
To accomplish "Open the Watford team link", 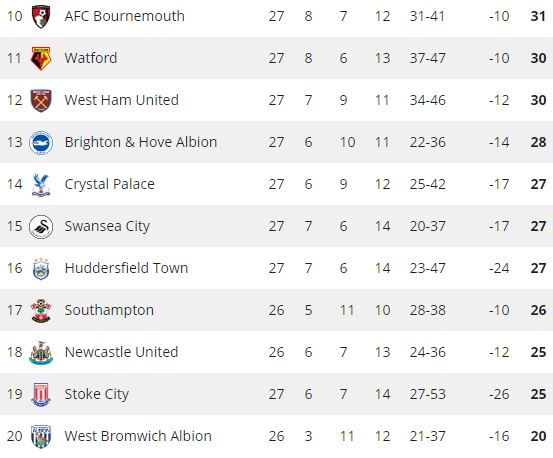I will click(x=91, y=58).
